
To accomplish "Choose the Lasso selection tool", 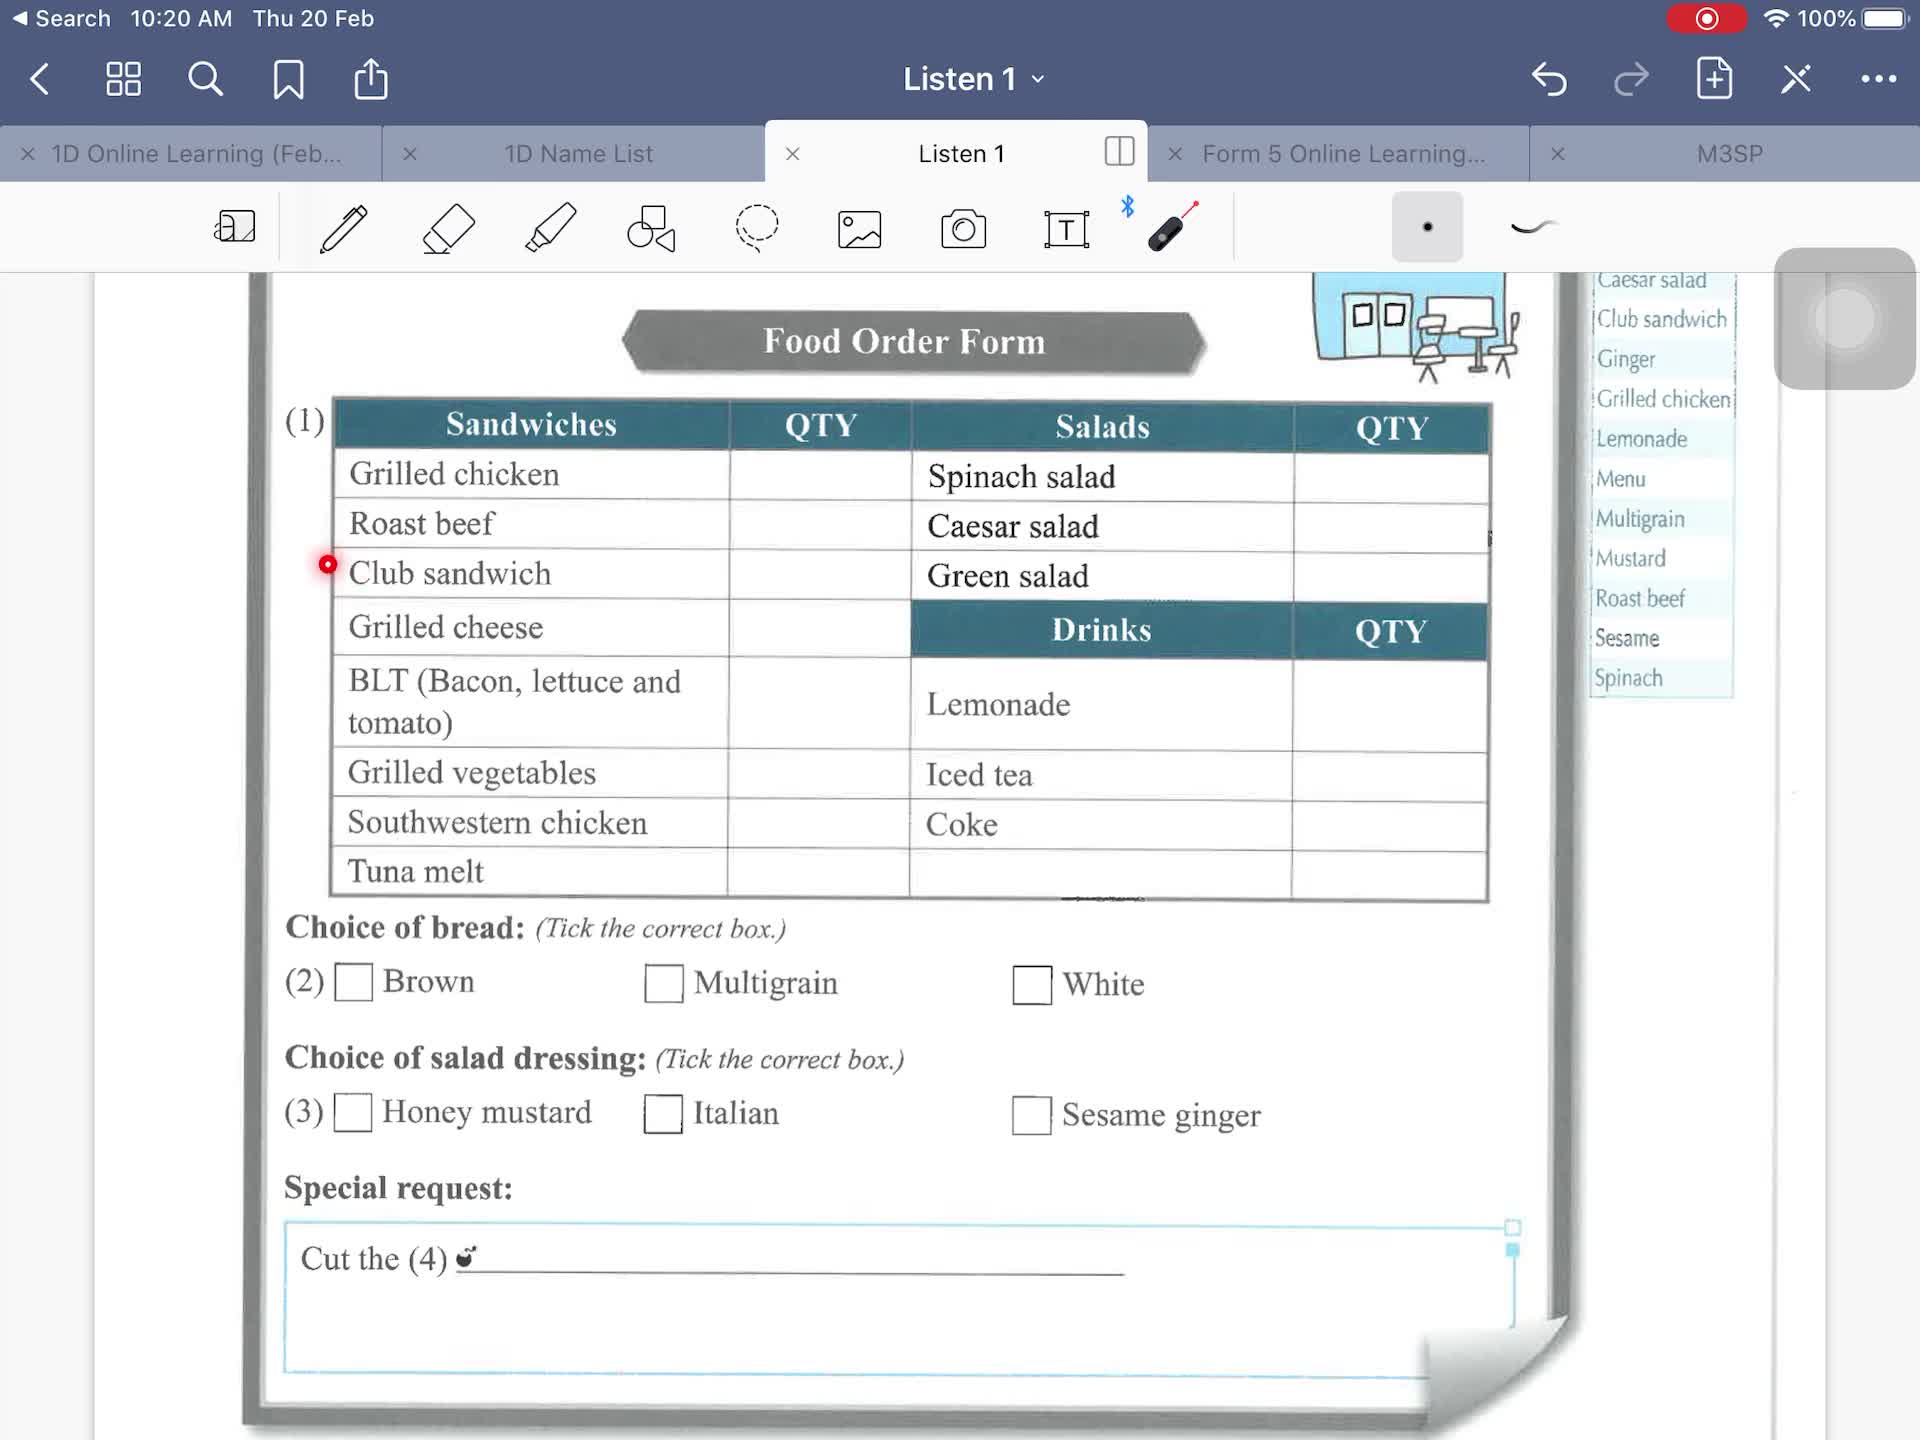I will (756, 229).
